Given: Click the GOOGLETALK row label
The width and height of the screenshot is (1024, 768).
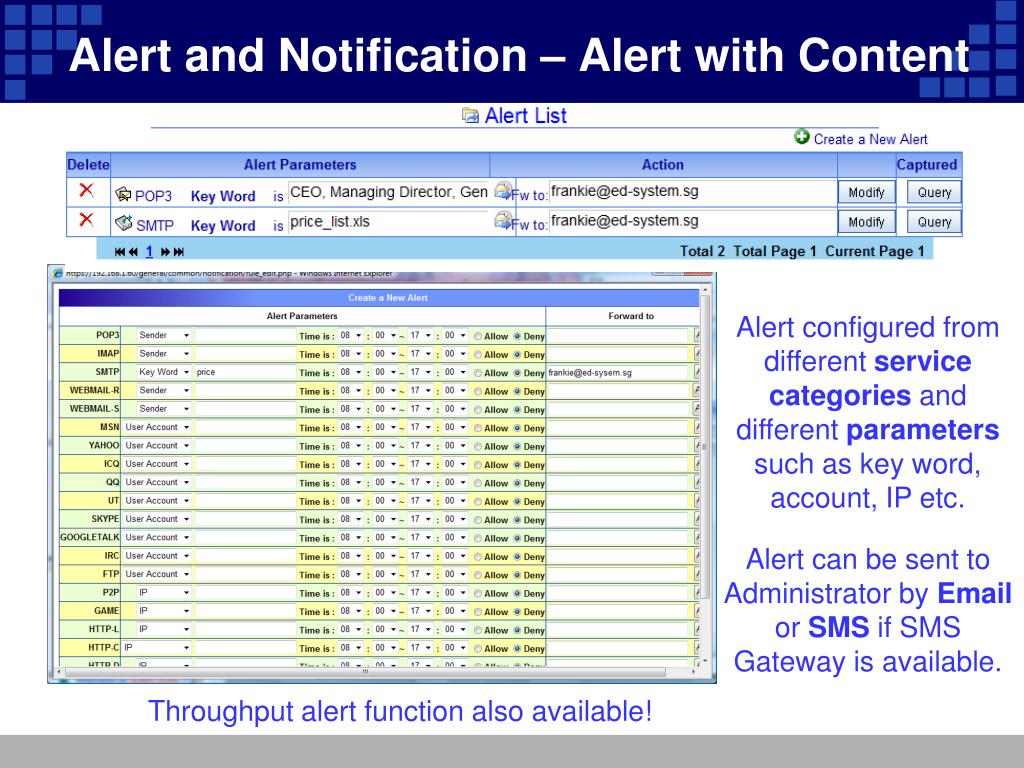Looking at the screenshot, I should pyautogui.click(x=89, y=537).
